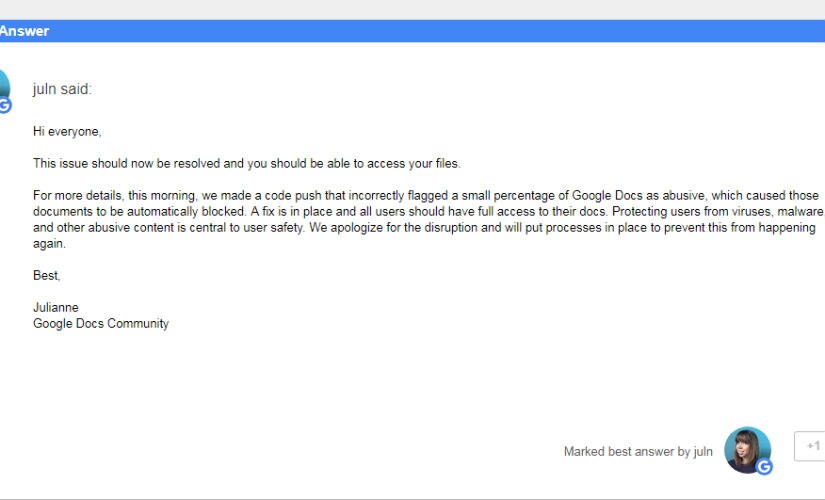Click the G badge on the left-edge avatar
Viewport: 825px width, 500px height.
(5, 105)
